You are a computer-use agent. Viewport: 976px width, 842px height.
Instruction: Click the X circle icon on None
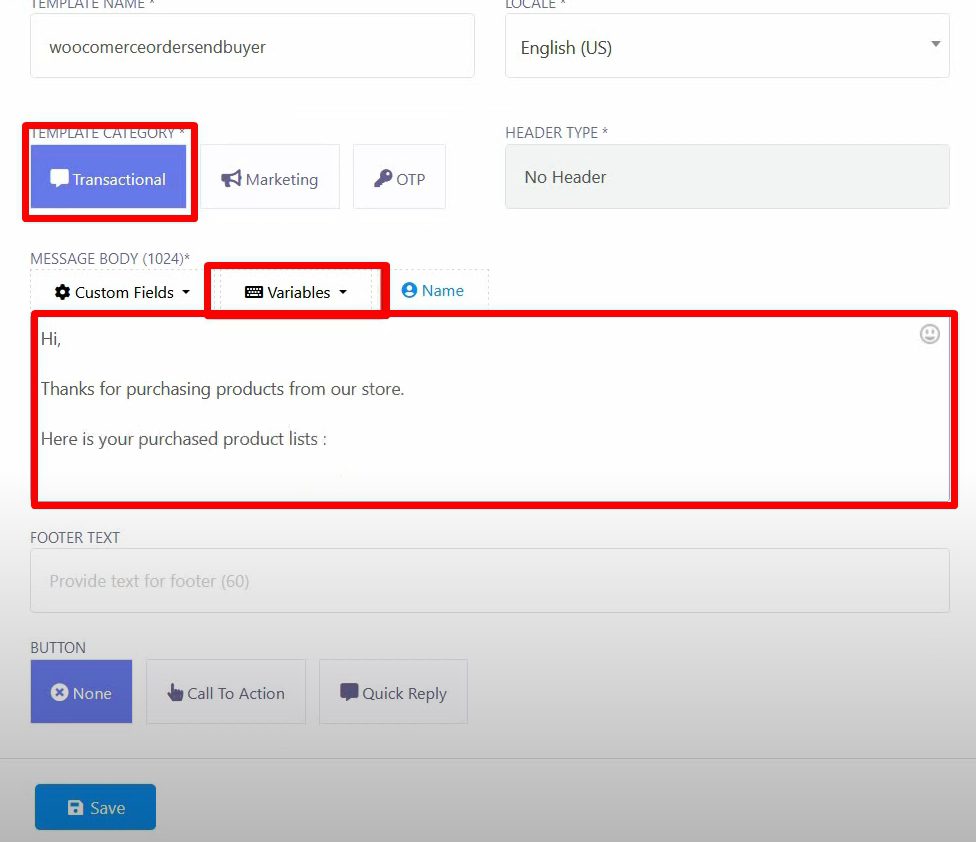(59, 693)
